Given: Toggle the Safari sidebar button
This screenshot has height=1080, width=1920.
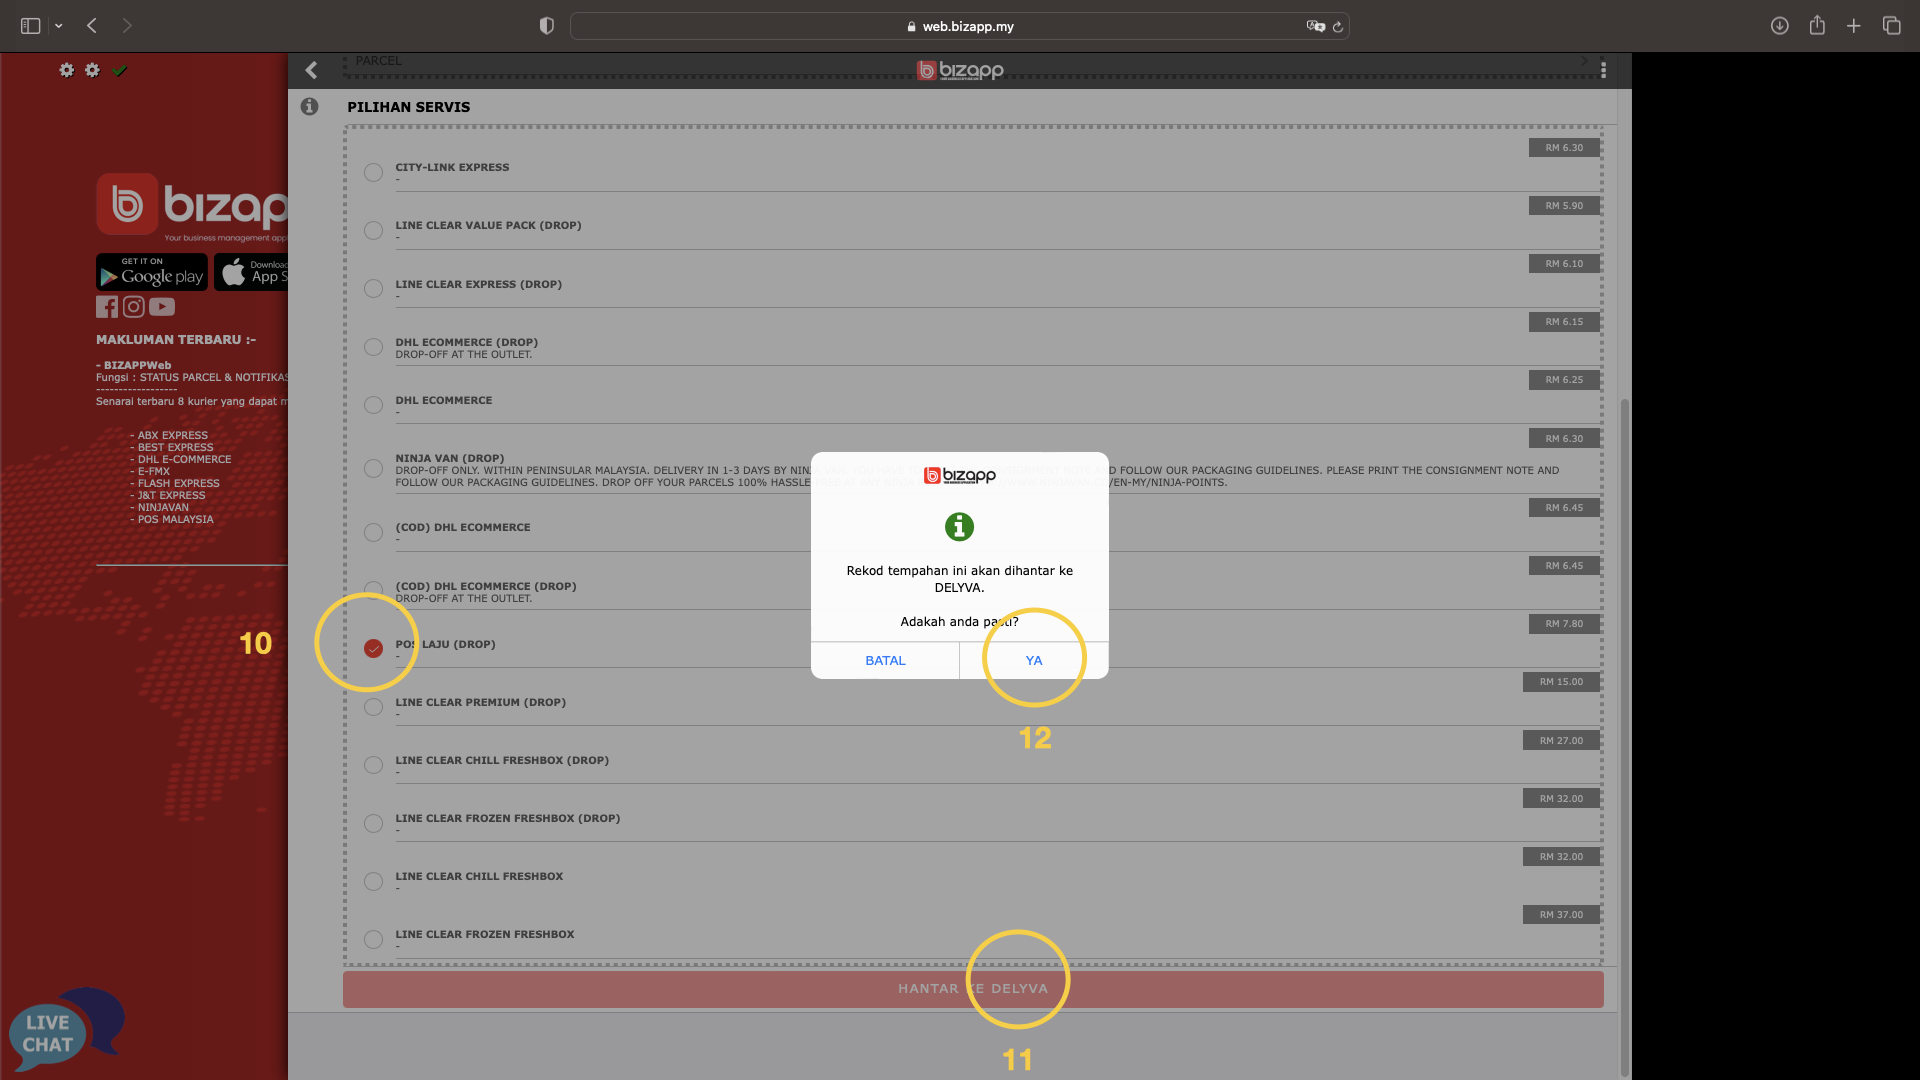Looking at the screenshot, I should tap(30, 26).
